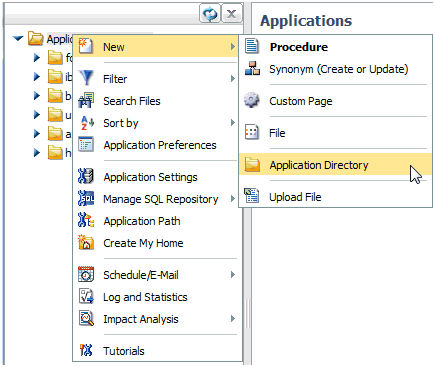This screenshot has width=435, height=367.
Task: Click the Log and Statistics icon
Action: (86, 296)
